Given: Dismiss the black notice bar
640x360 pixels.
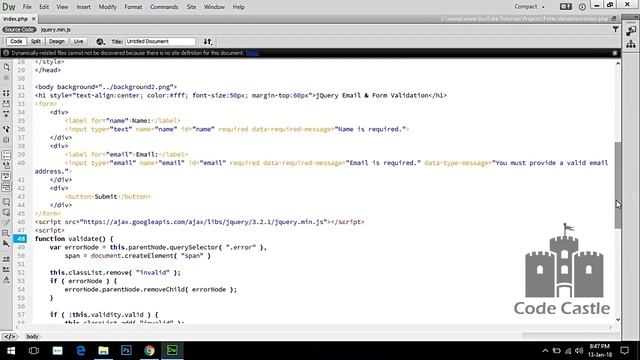Looking at the screenshot, I should click(615, 53).
